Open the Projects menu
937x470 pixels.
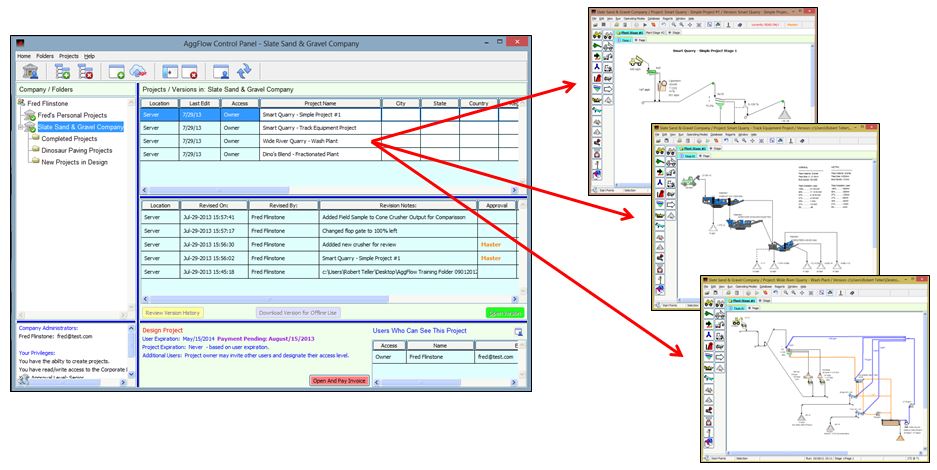click(69, 56)
